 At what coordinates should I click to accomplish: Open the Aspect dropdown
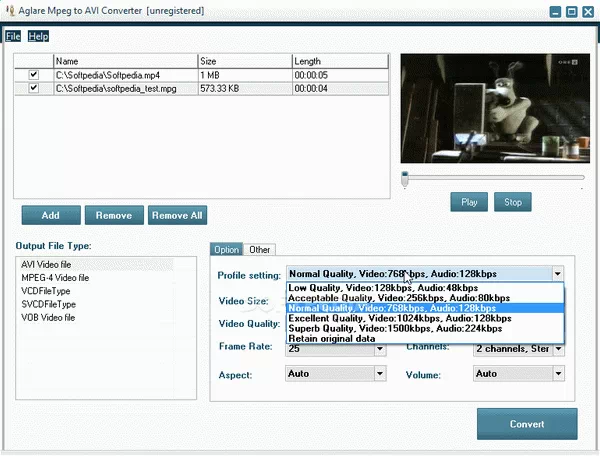click(380, 373)
